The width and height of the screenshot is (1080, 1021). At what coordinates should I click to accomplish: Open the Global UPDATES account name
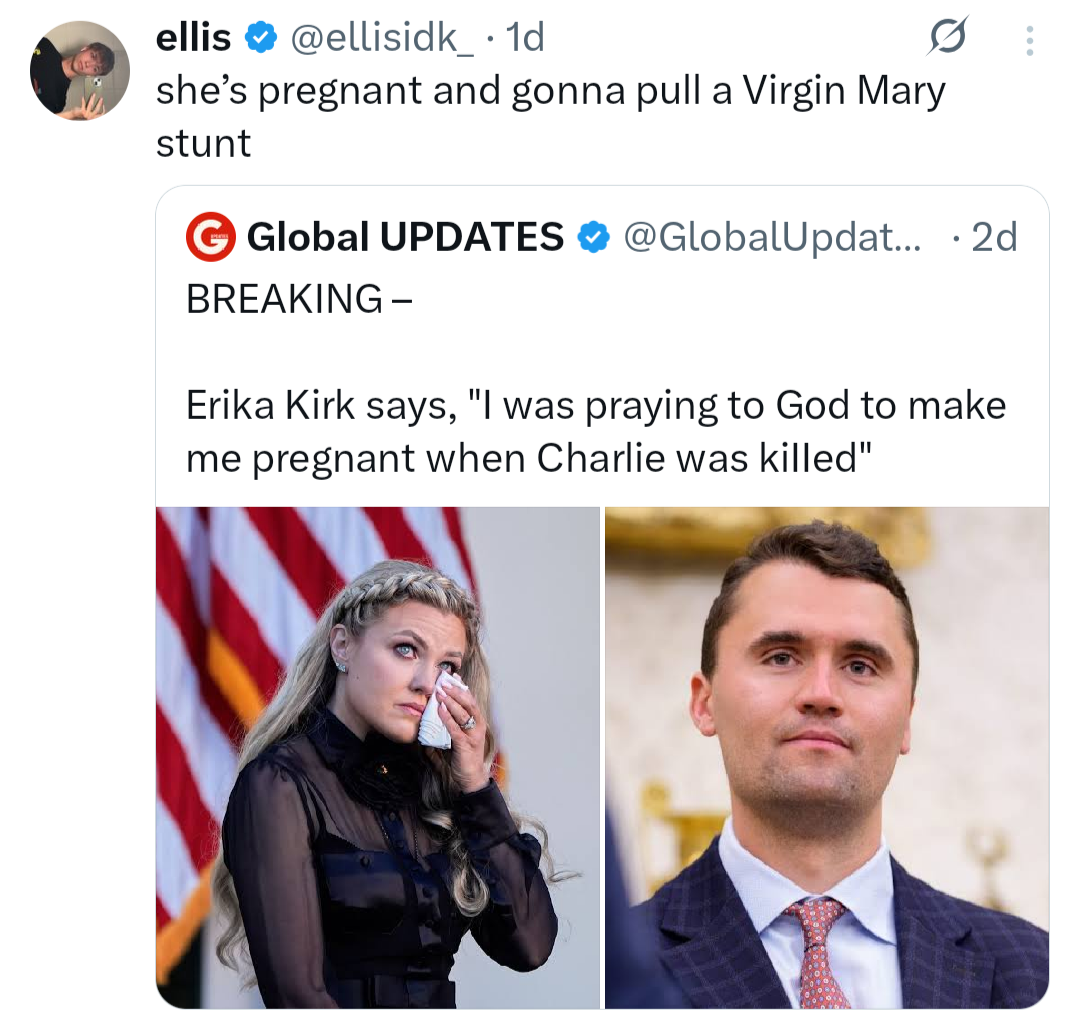(x=404, y=237)
